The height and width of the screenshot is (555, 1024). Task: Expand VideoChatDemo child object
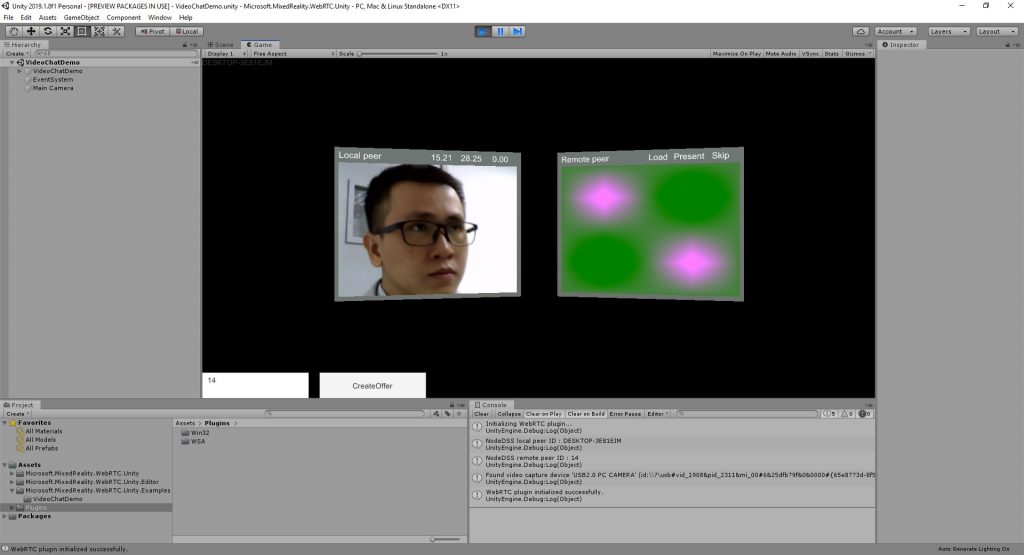pos(20,71)
